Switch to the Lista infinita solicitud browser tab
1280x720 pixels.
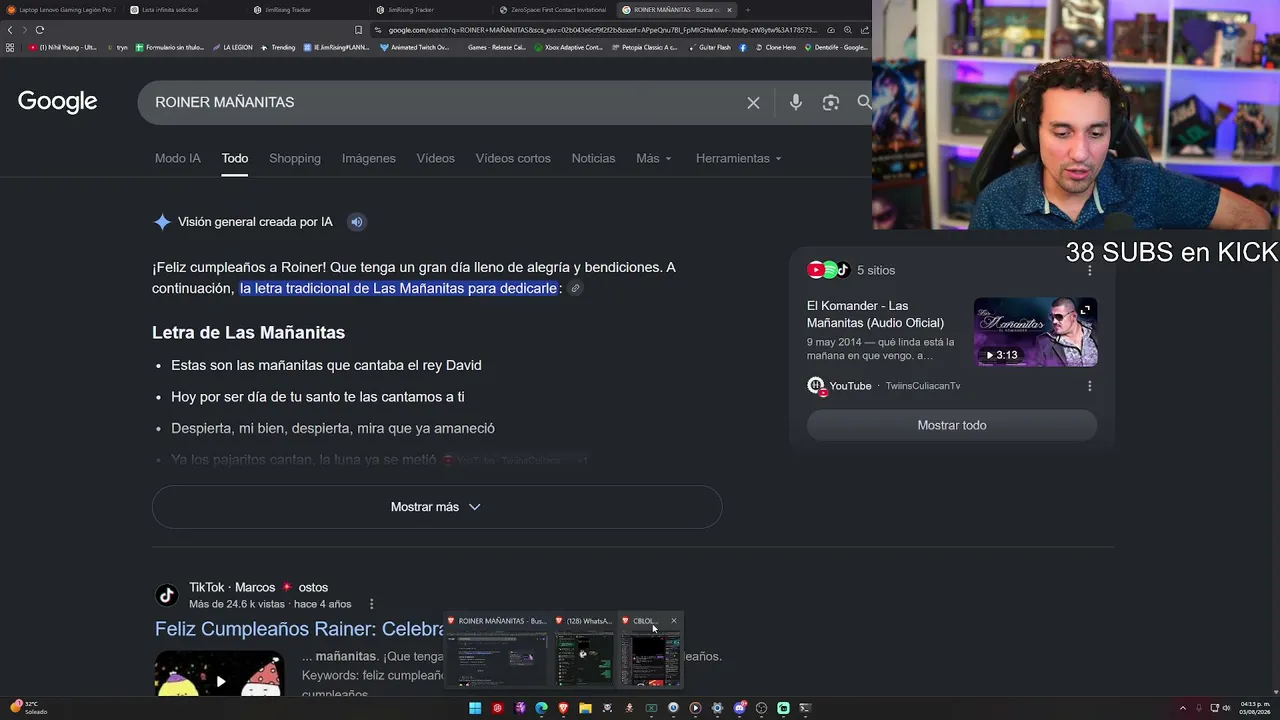coord(184,10)
